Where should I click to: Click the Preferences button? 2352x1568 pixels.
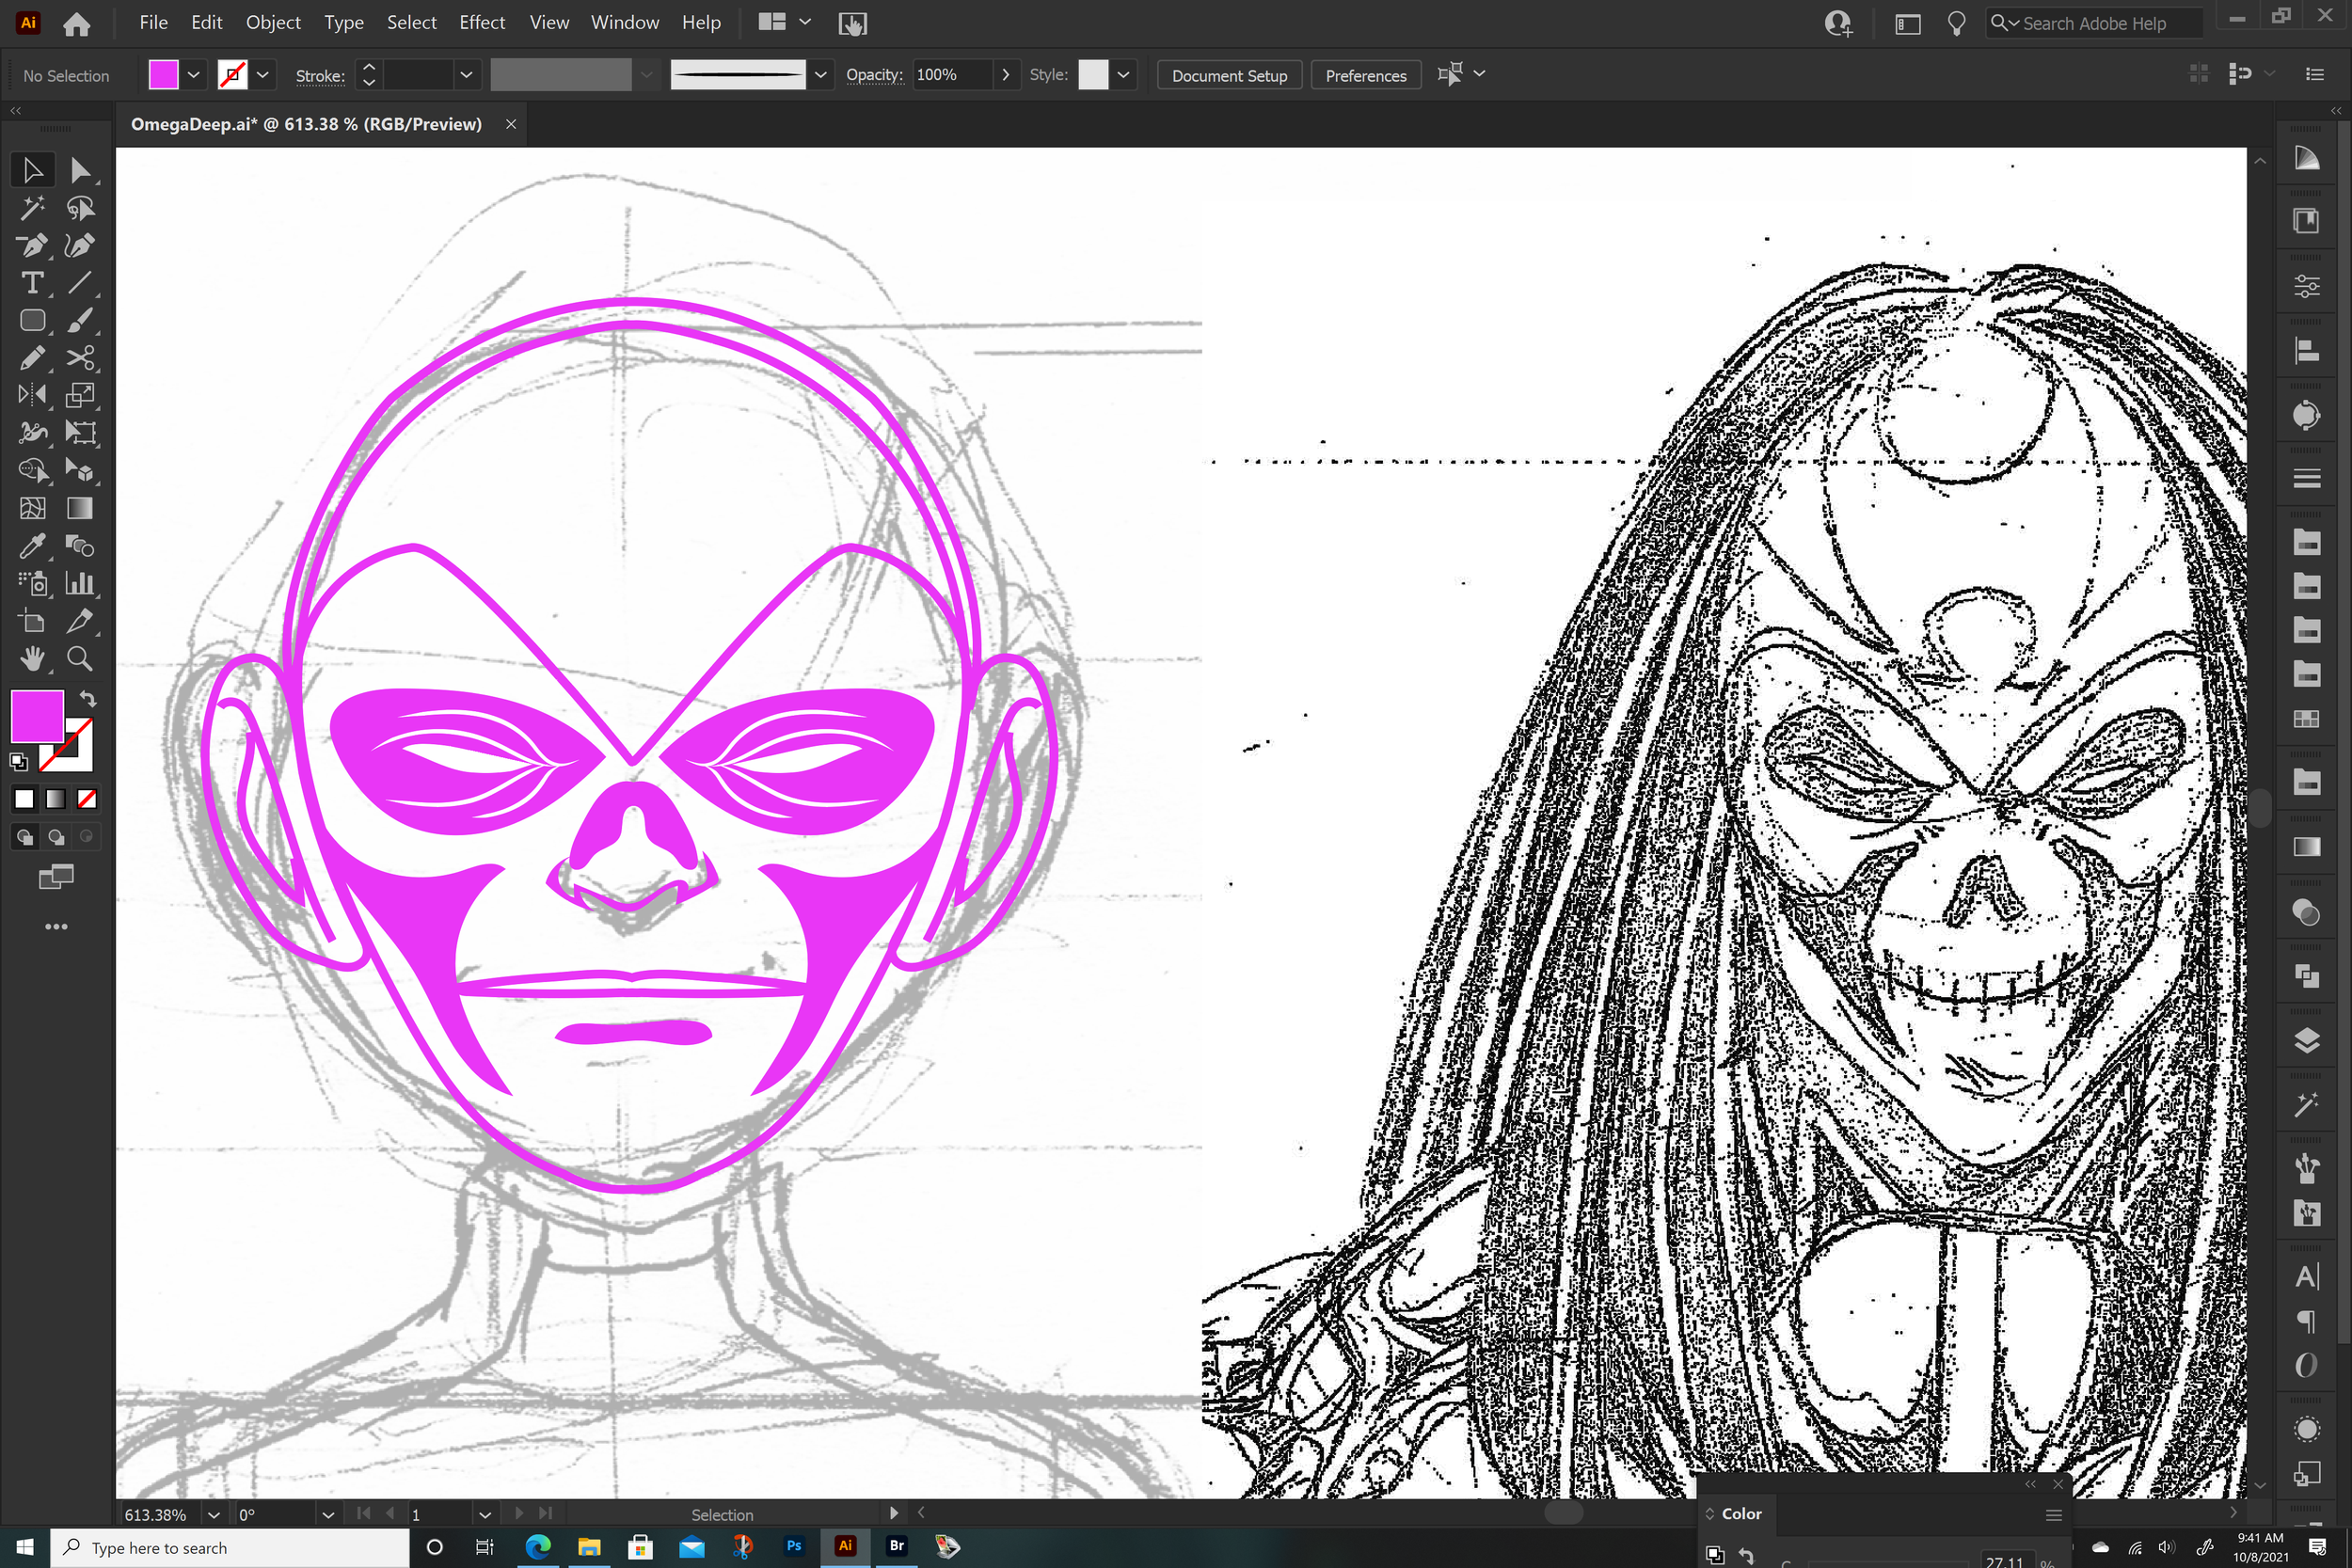tap(1365, 75)
